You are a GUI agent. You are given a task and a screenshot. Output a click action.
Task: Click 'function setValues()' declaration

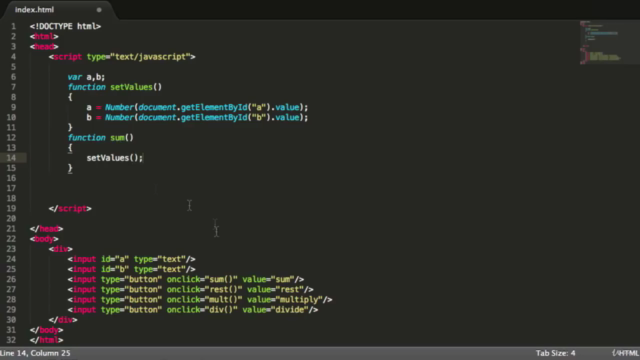[x=115, y=87]
